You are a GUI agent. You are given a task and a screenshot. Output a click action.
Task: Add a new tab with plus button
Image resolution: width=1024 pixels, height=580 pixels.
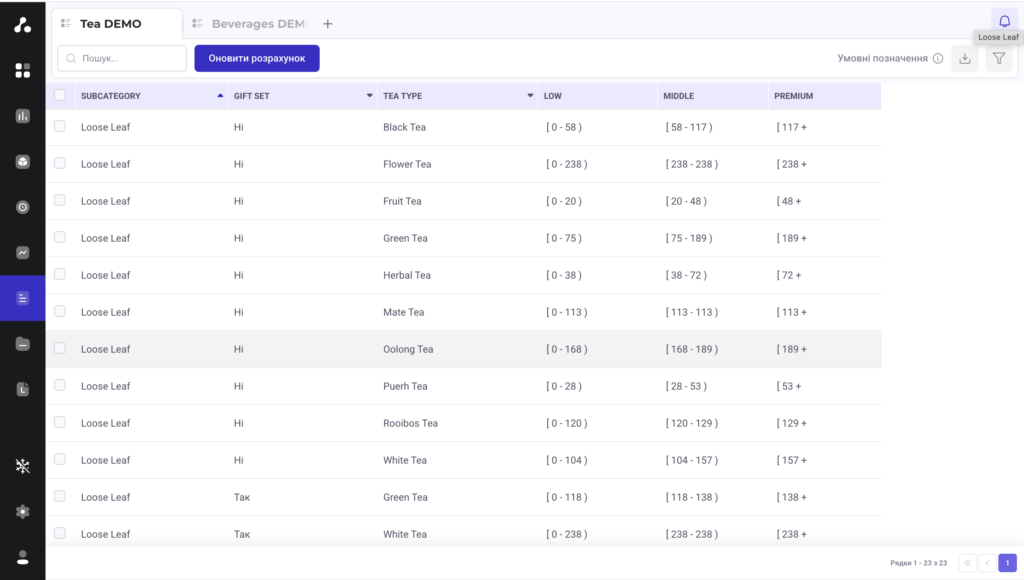coord(328,24)
